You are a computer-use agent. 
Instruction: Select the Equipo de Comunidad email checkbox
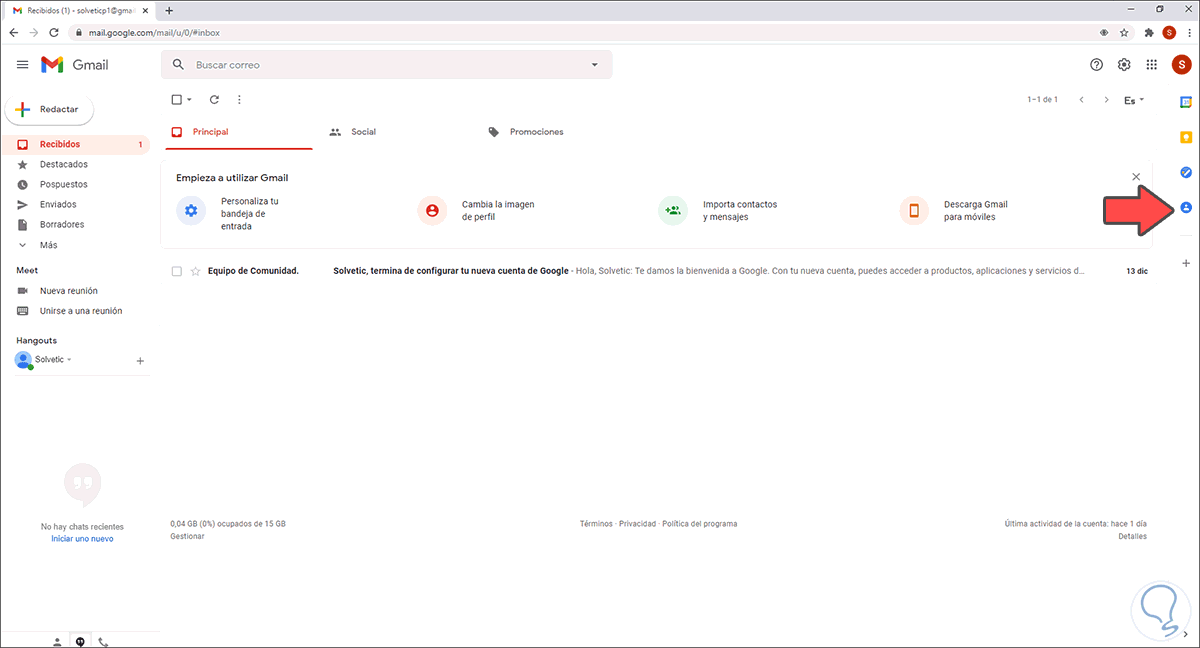tap(177, 271)
